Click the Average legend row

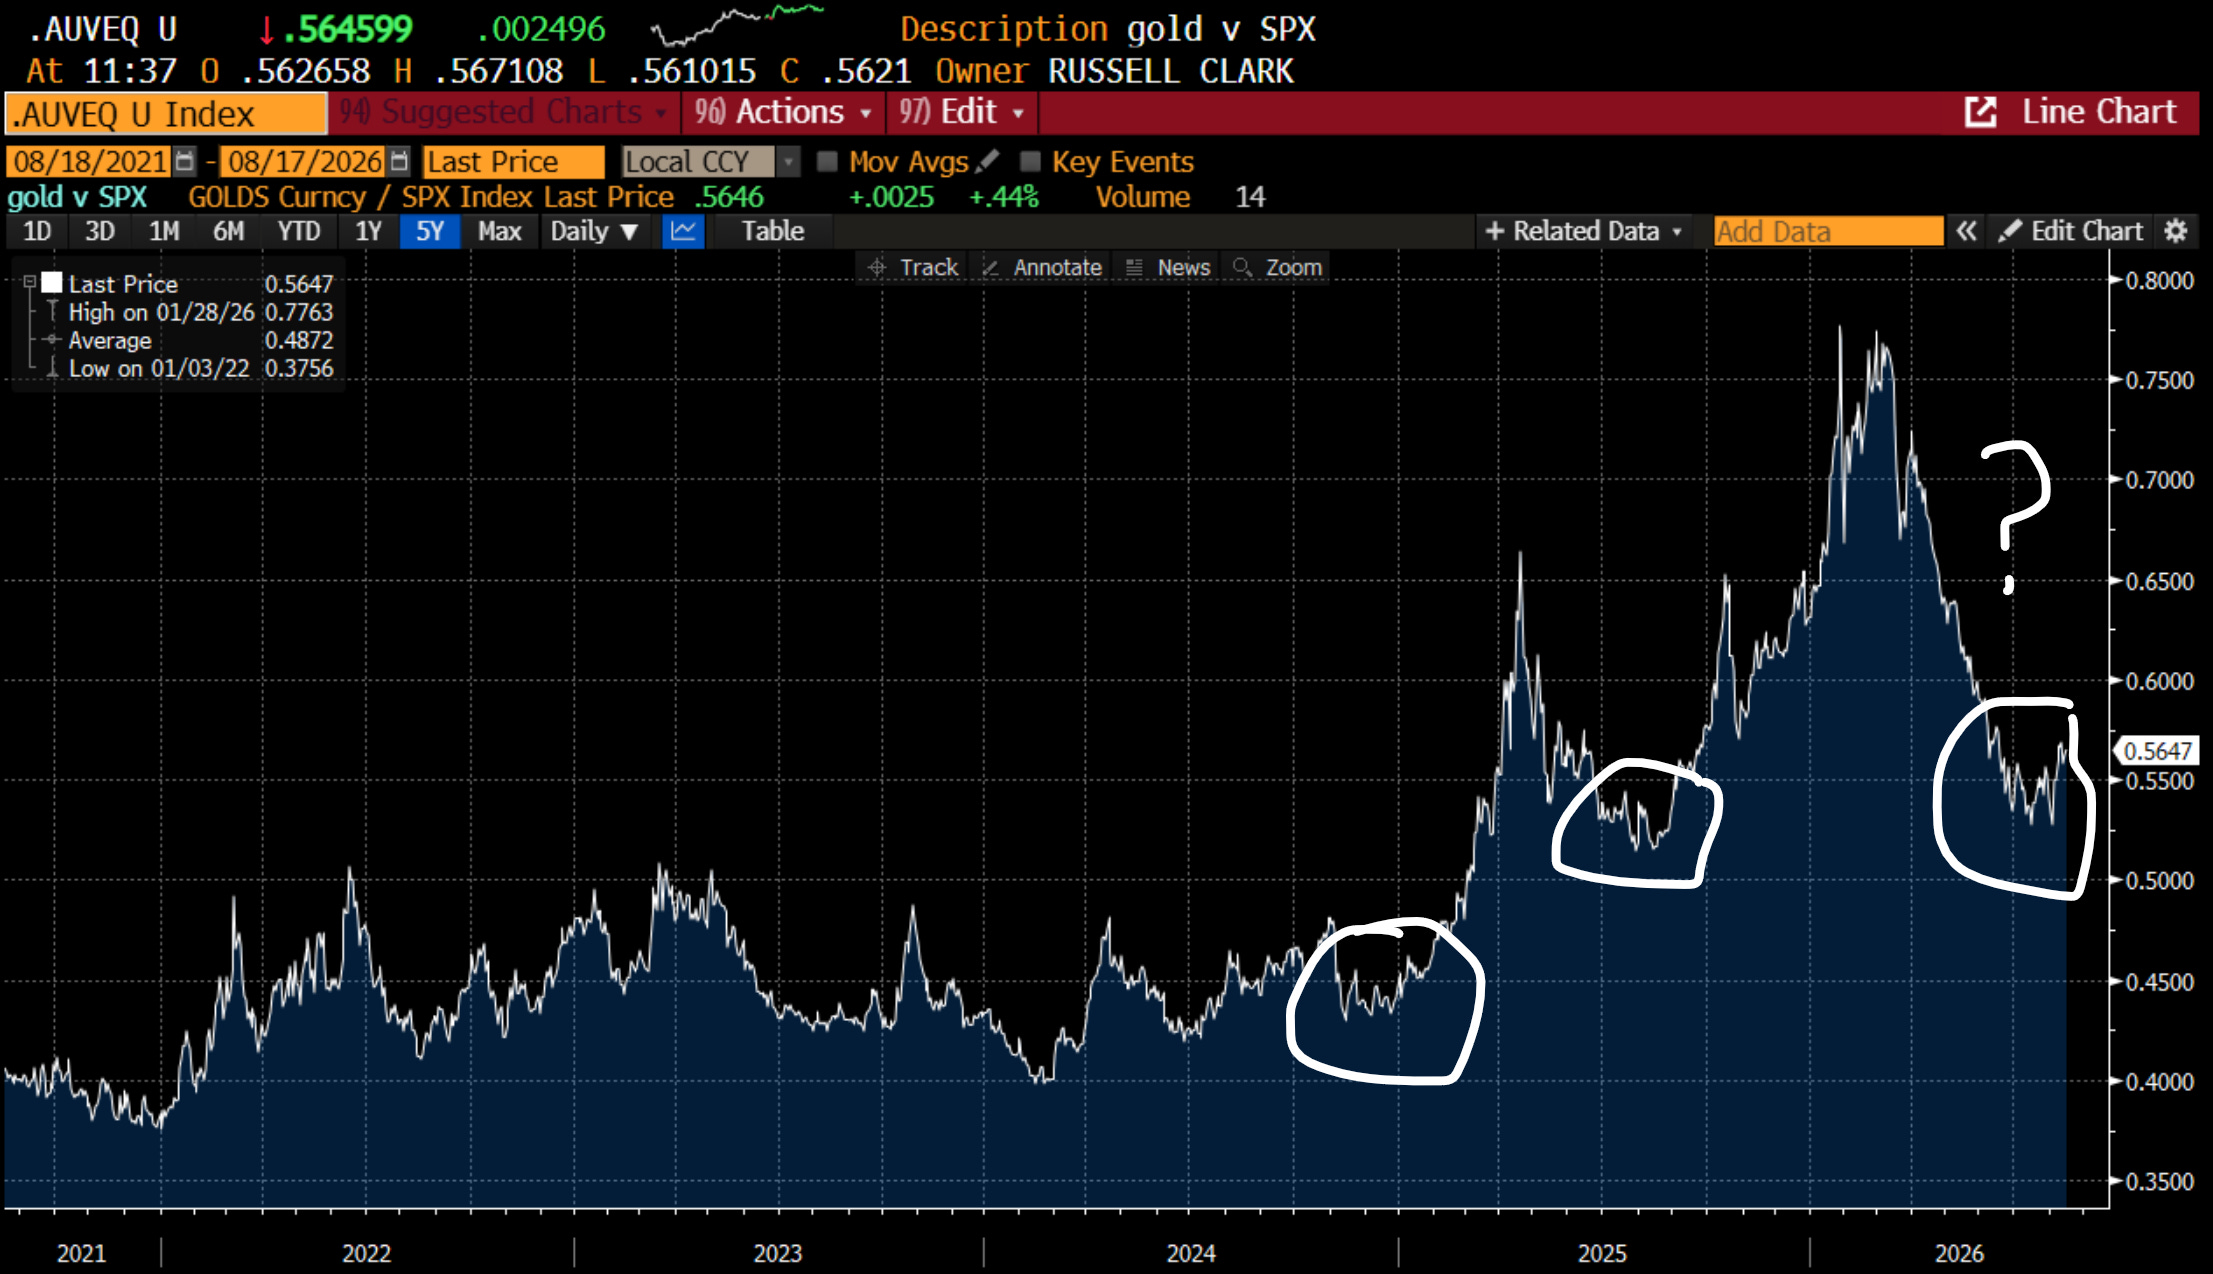[x=199, y=340]
